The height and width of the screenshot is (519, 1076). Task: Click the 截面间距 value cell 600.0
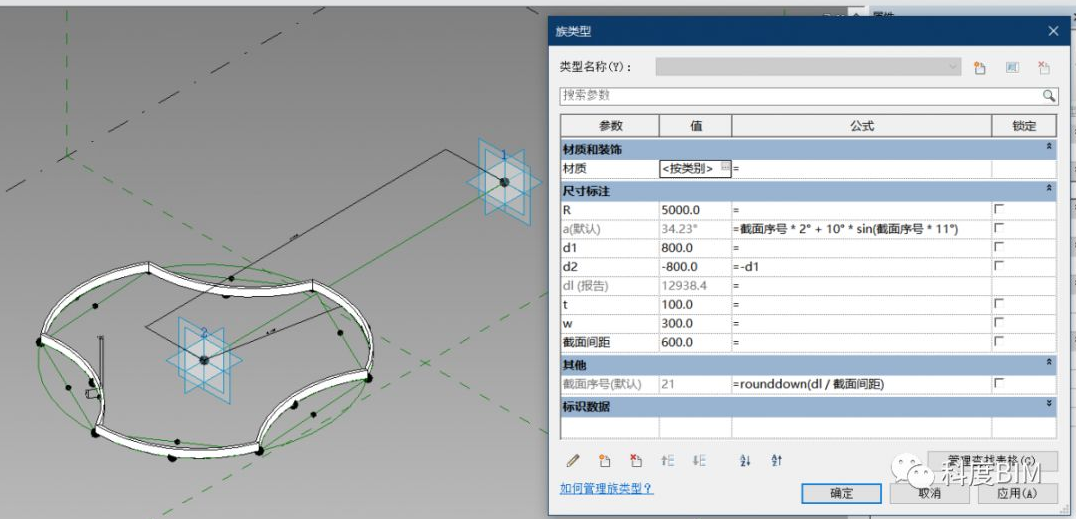pos(695,341)
